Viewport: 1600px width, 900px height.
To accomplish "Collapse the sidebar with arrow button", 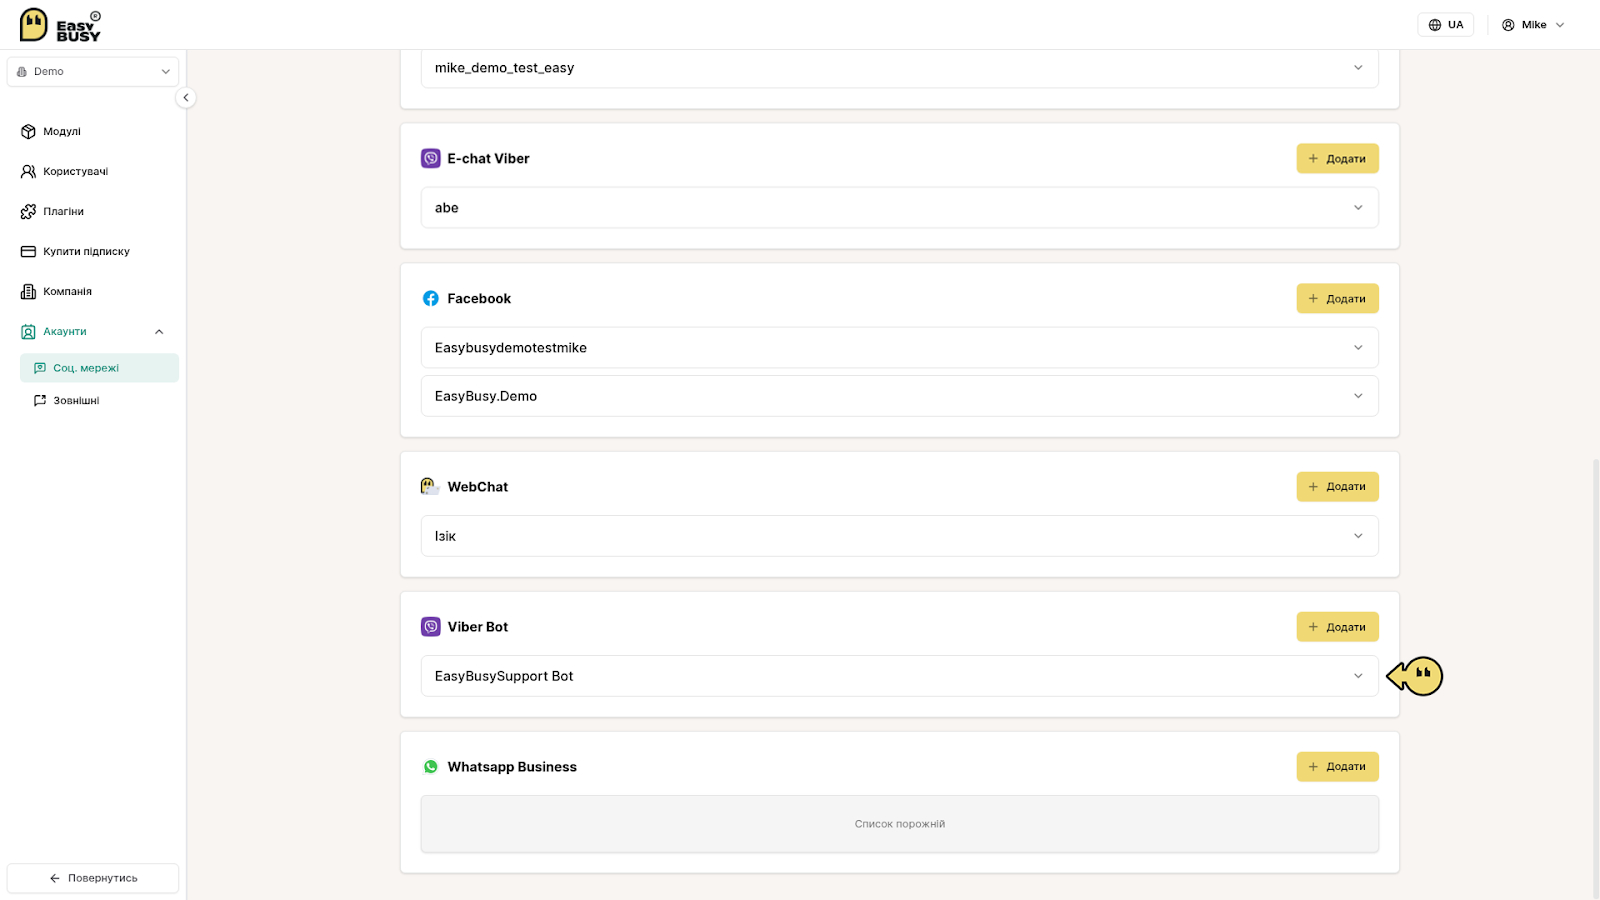I will [185, 98].
